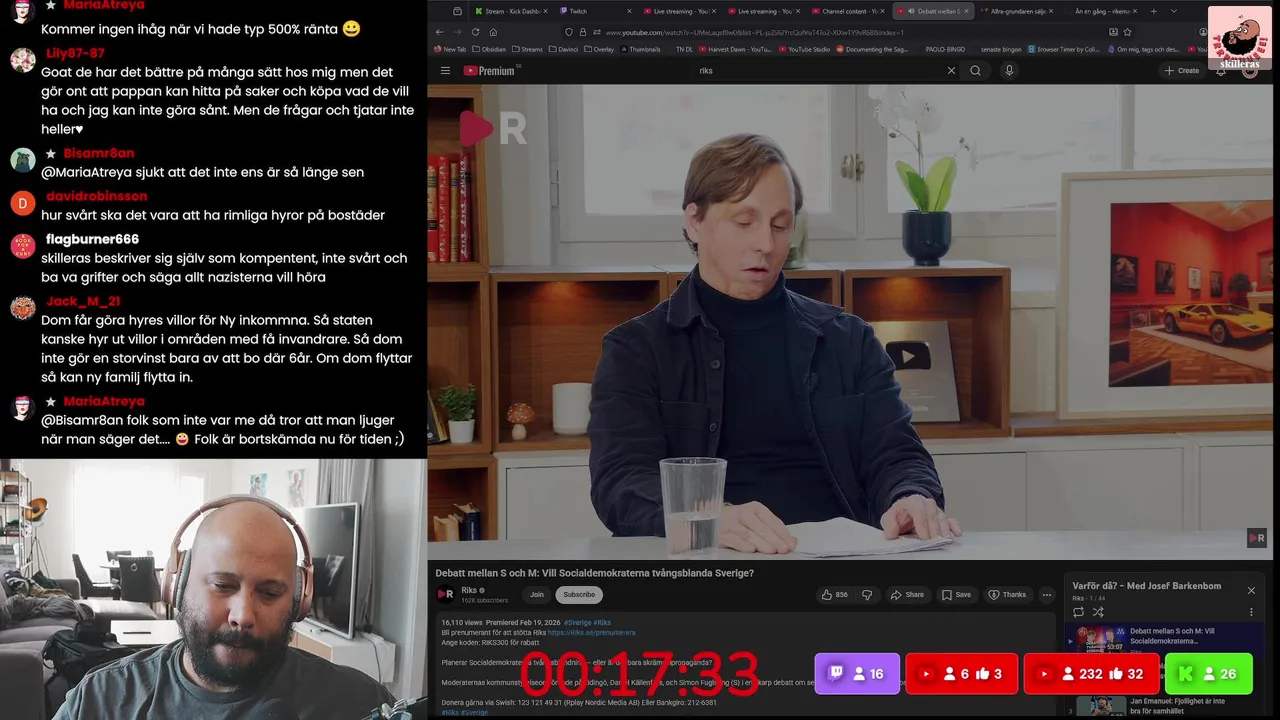This screenshot has height=720, width=1280.
Task: Bookmark this page with star icon
Action: pyautogui.click(x=1127, y=32)
